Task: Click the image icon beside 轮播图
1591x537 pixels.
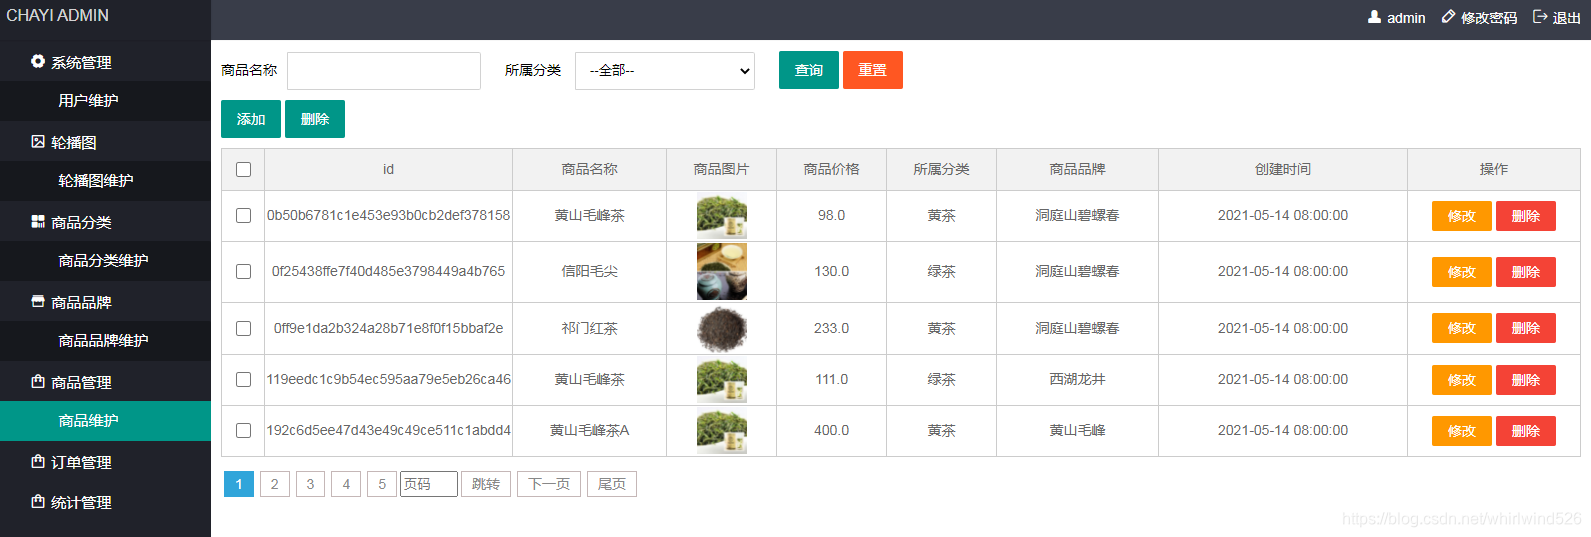Action: (38, 142)
